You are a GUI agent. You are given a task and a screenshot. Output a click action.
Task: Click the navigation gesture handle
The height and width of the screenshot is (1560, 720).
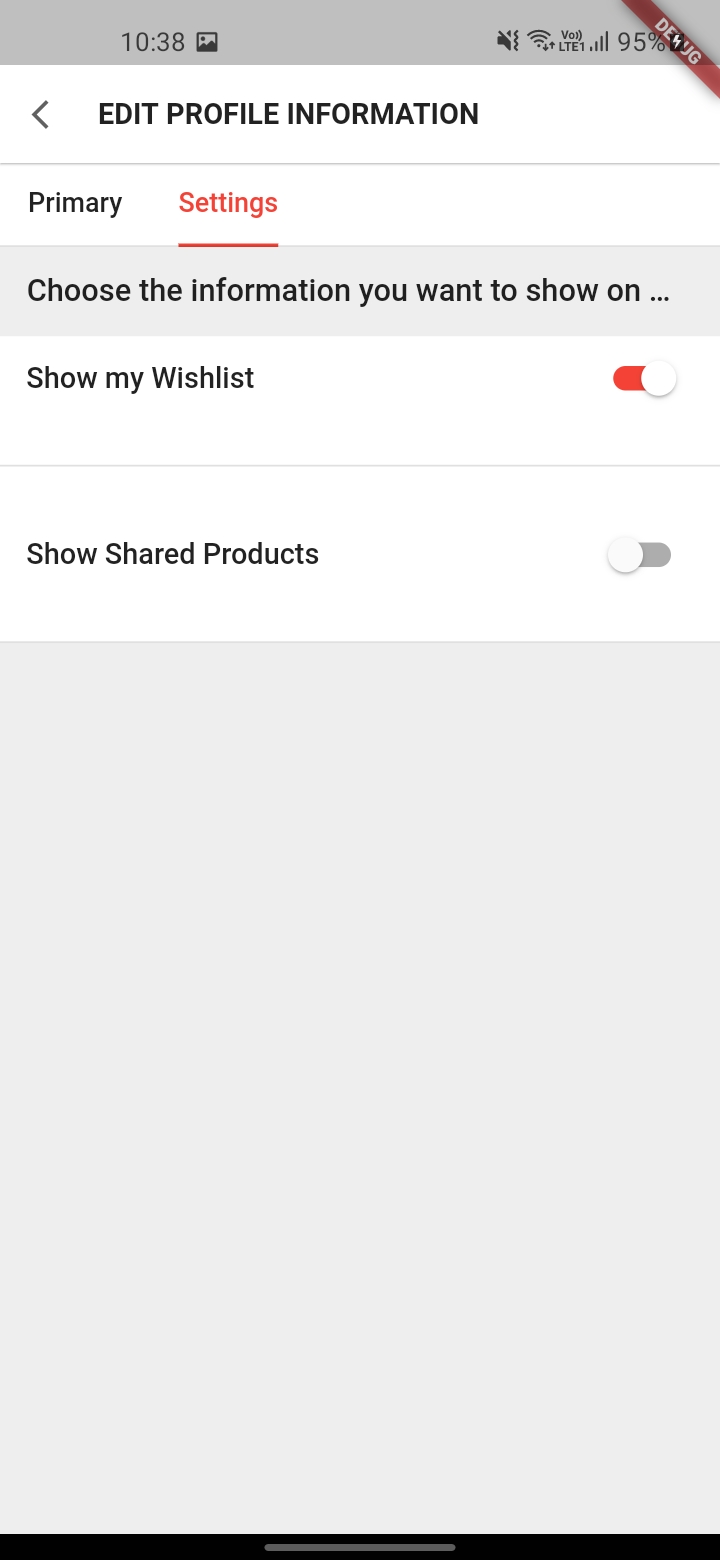coord(360,1544)
